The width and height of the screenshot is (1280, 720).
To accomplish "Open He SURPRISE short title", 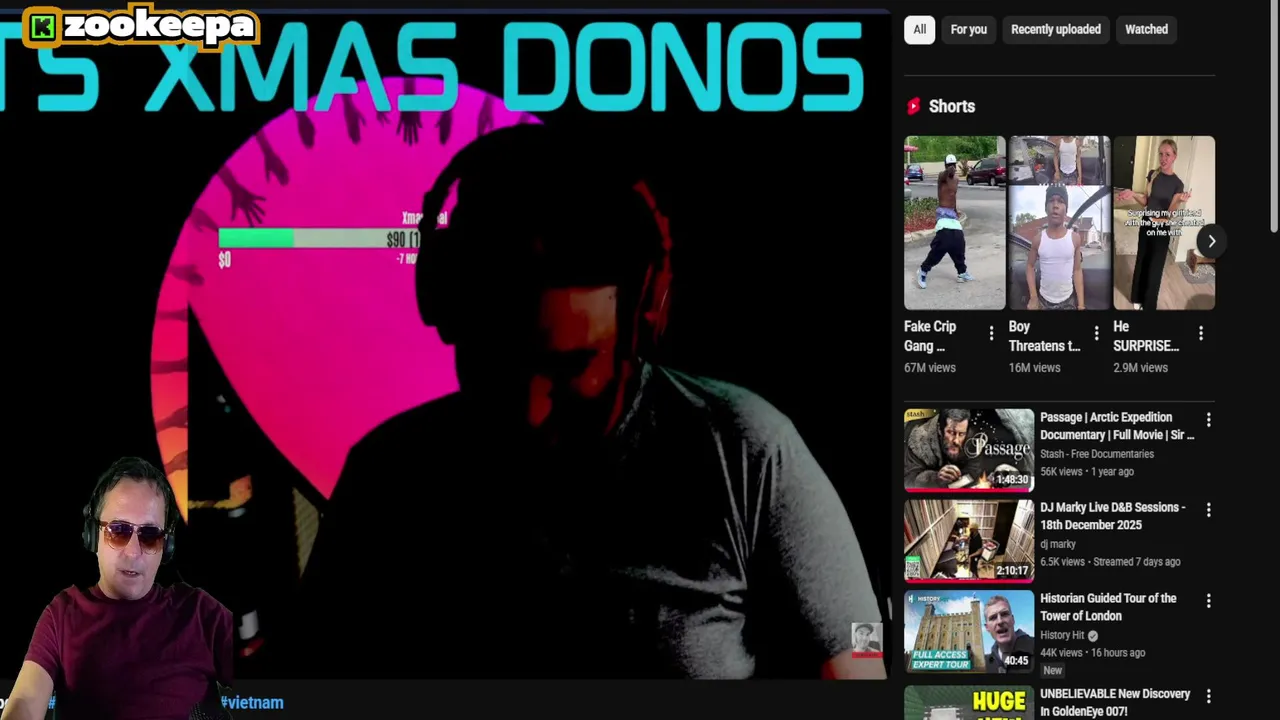I will [x=1146, y=336].
